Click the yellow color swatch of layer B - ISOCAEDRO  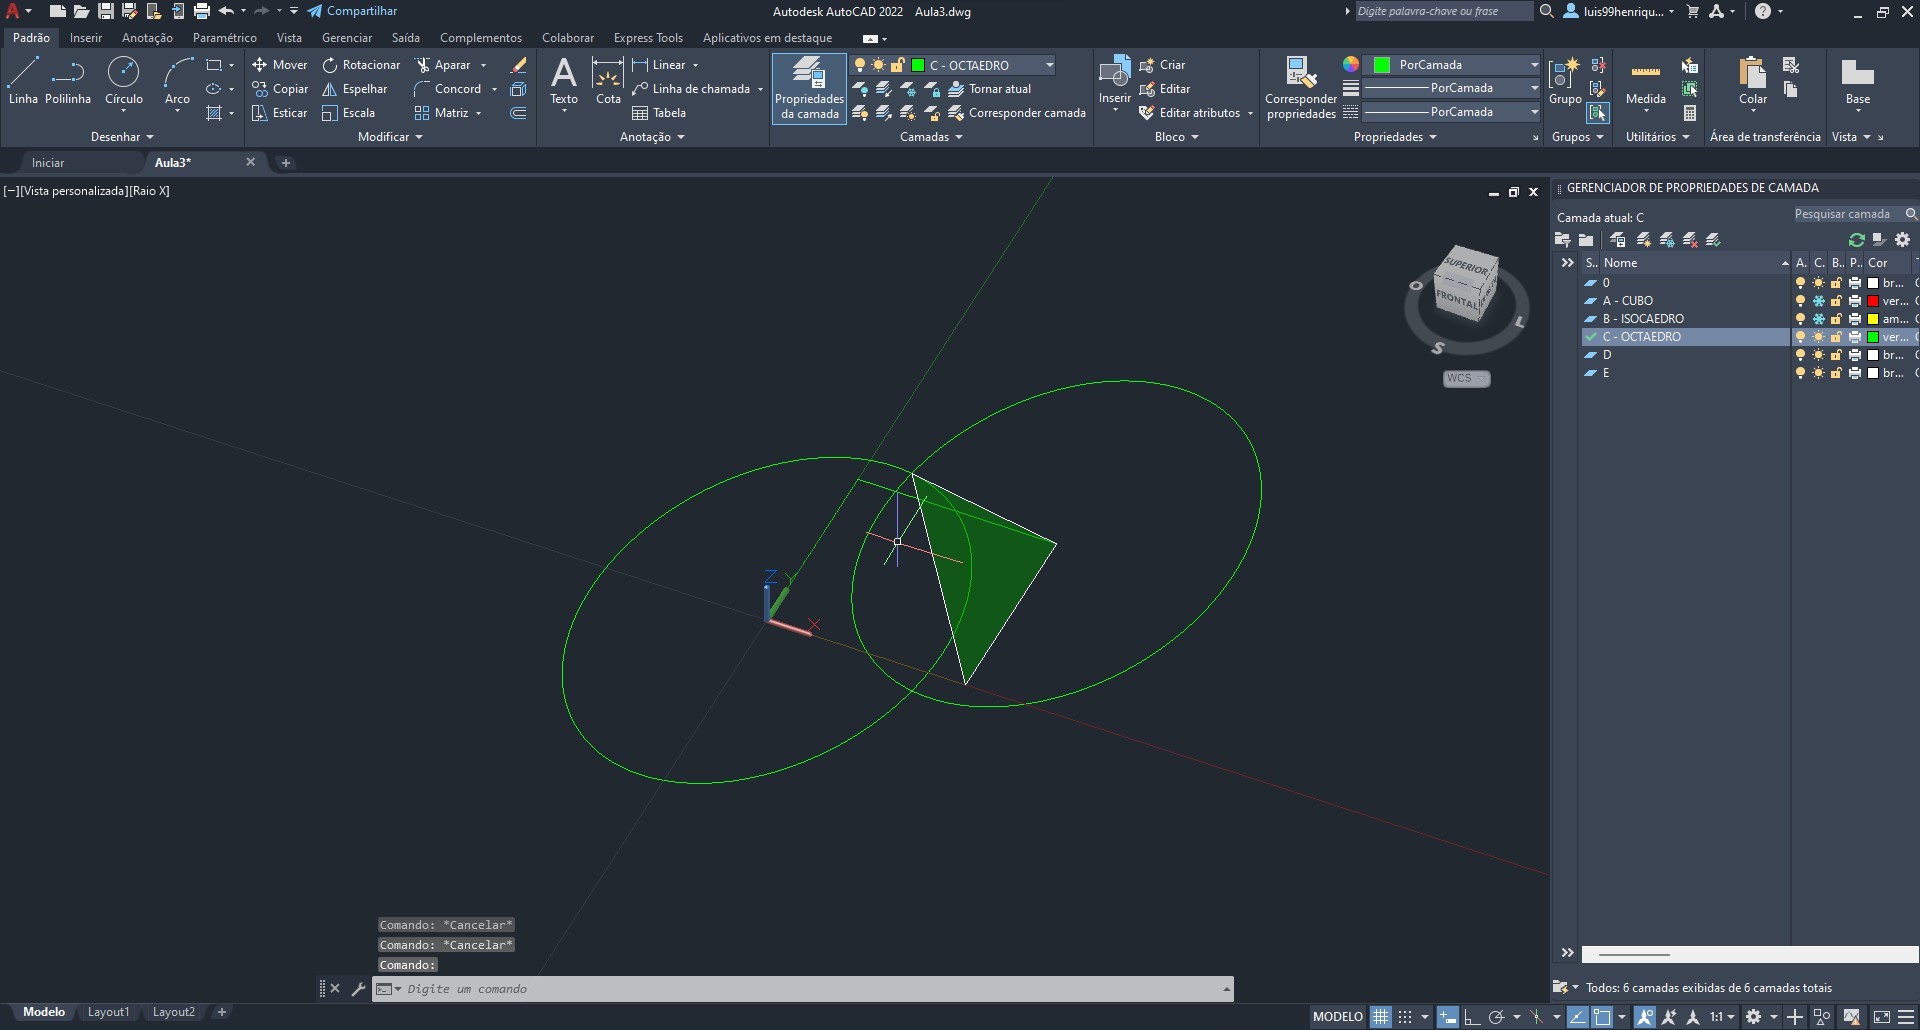[1873, 319]
